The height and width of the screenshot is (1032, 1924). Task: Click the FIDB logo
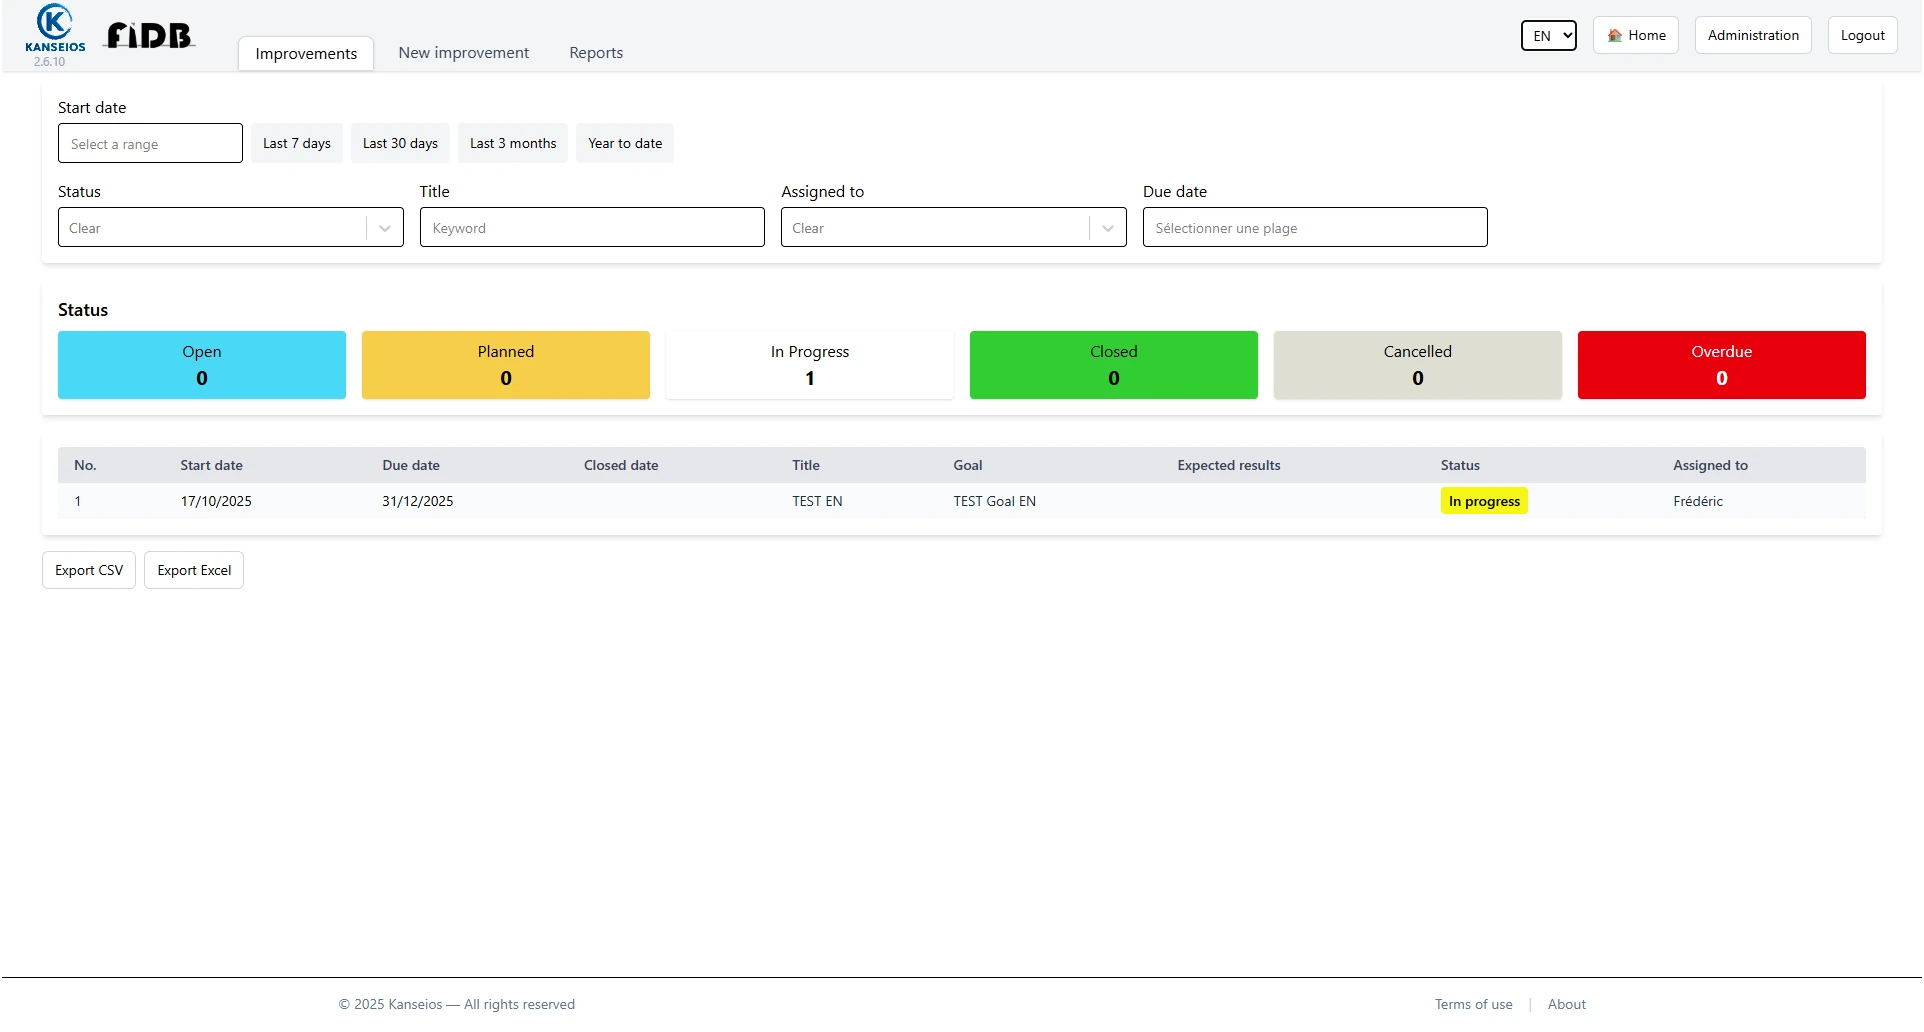(149, 36)
